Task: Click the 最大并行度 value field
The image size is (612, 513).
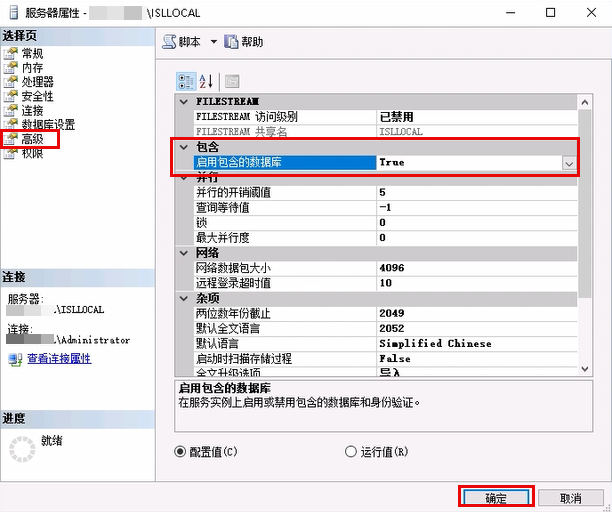Action: [x=475, y=238]
